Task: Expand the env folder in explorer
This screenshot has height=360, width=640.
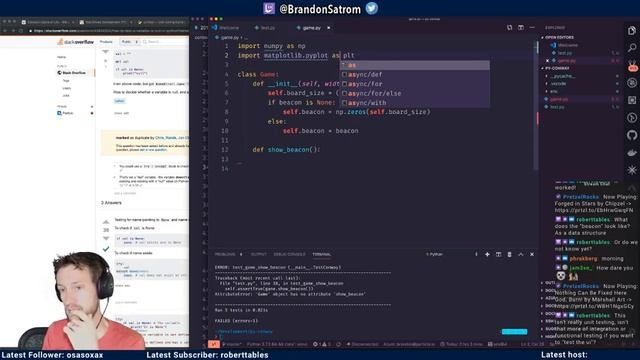Action: point(553,91)
